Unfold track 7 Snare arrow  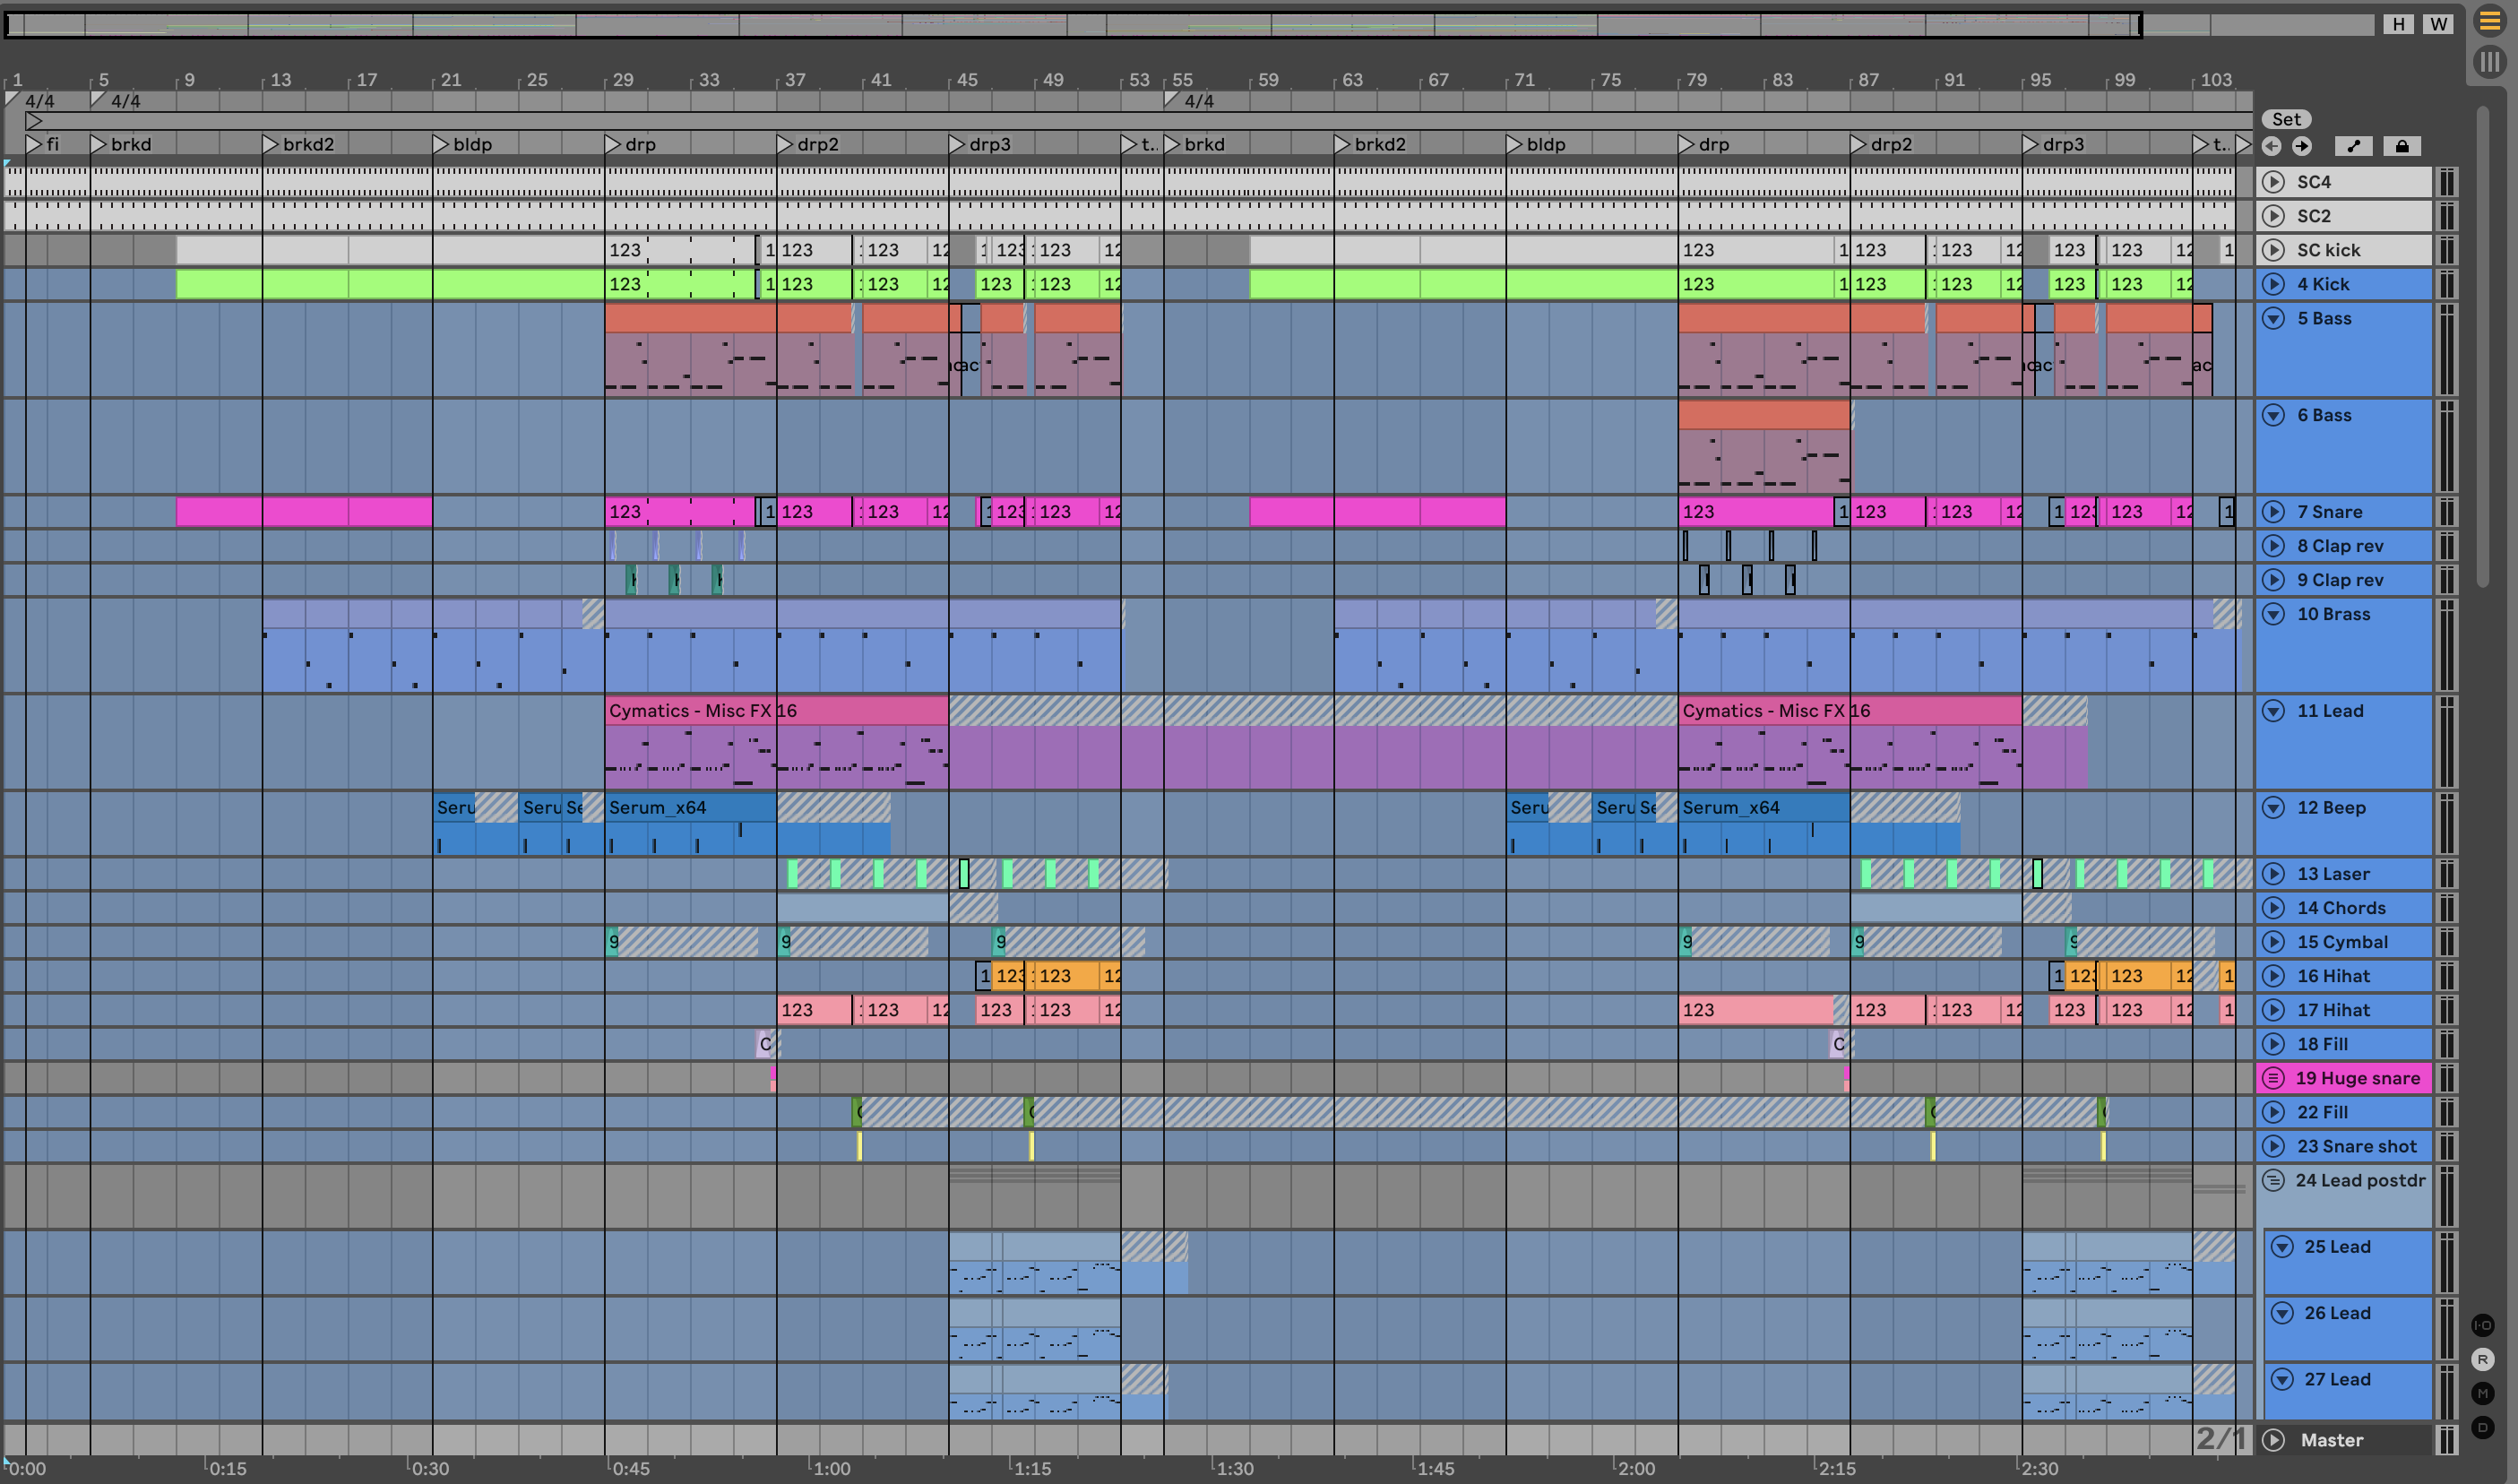[2273, 512]
